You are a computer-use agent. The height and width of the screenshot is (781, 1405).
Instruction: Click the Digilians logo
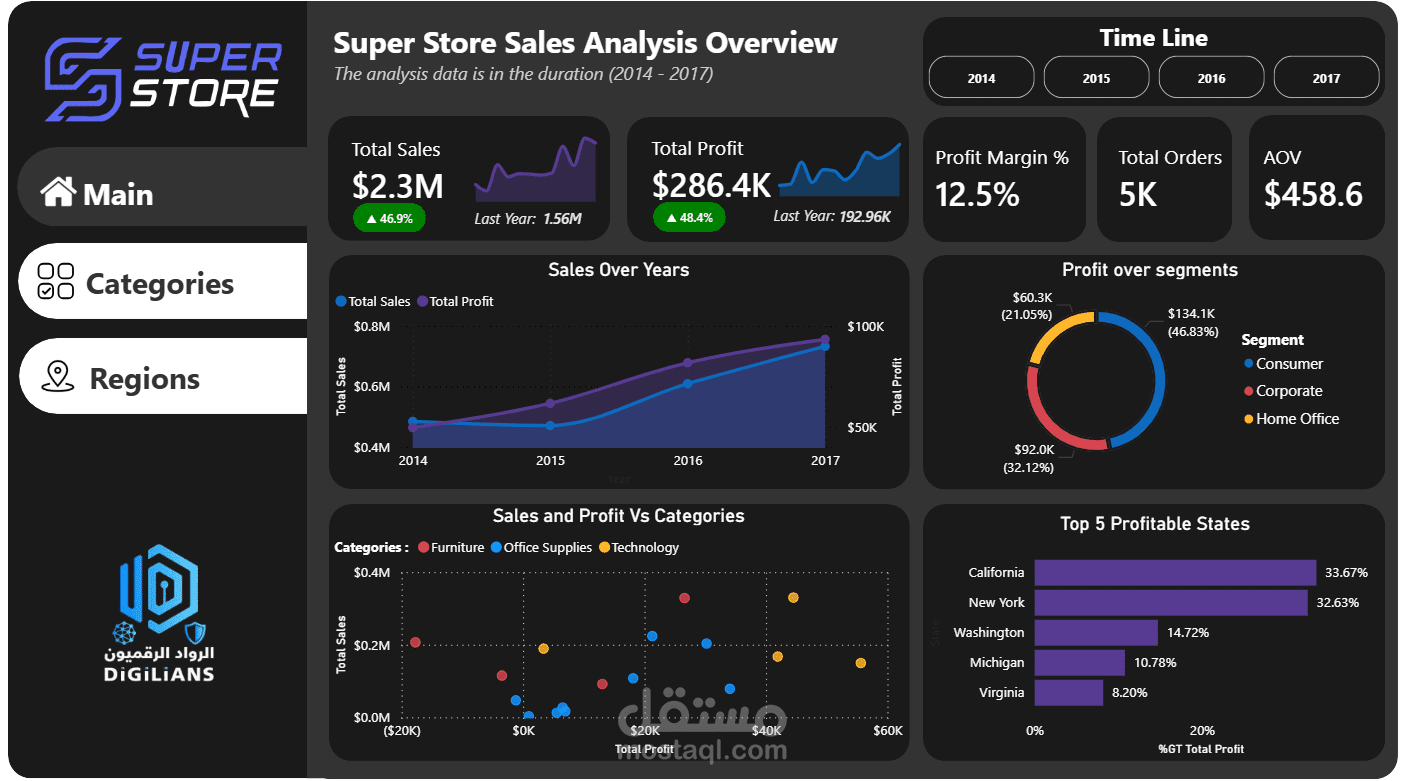160,614
